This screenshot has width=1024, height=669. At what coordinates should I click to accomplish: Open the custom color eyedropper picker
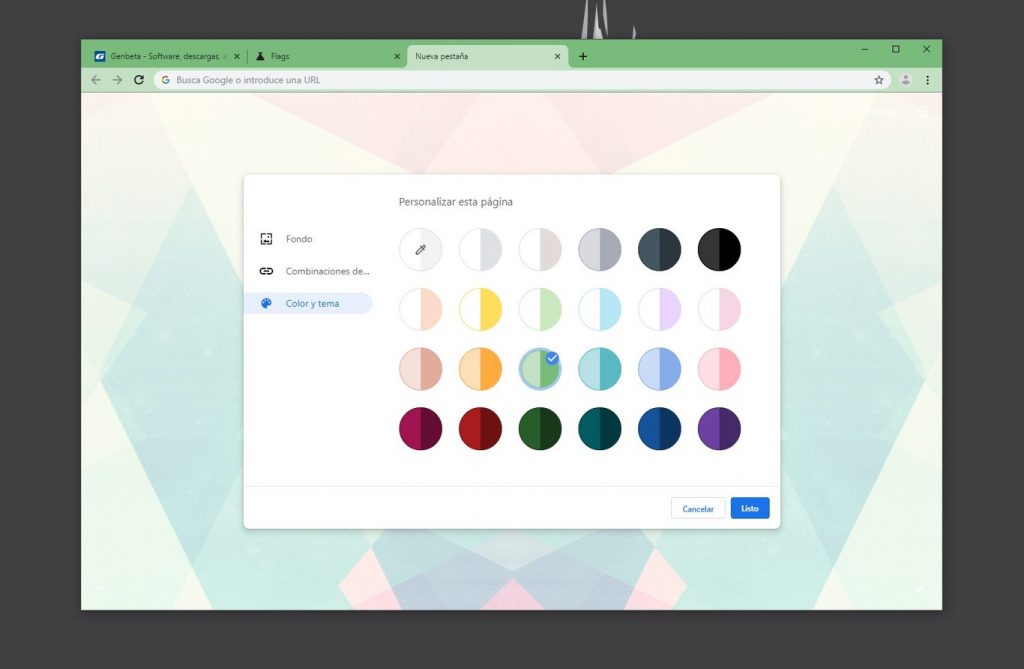coord(420,249)
